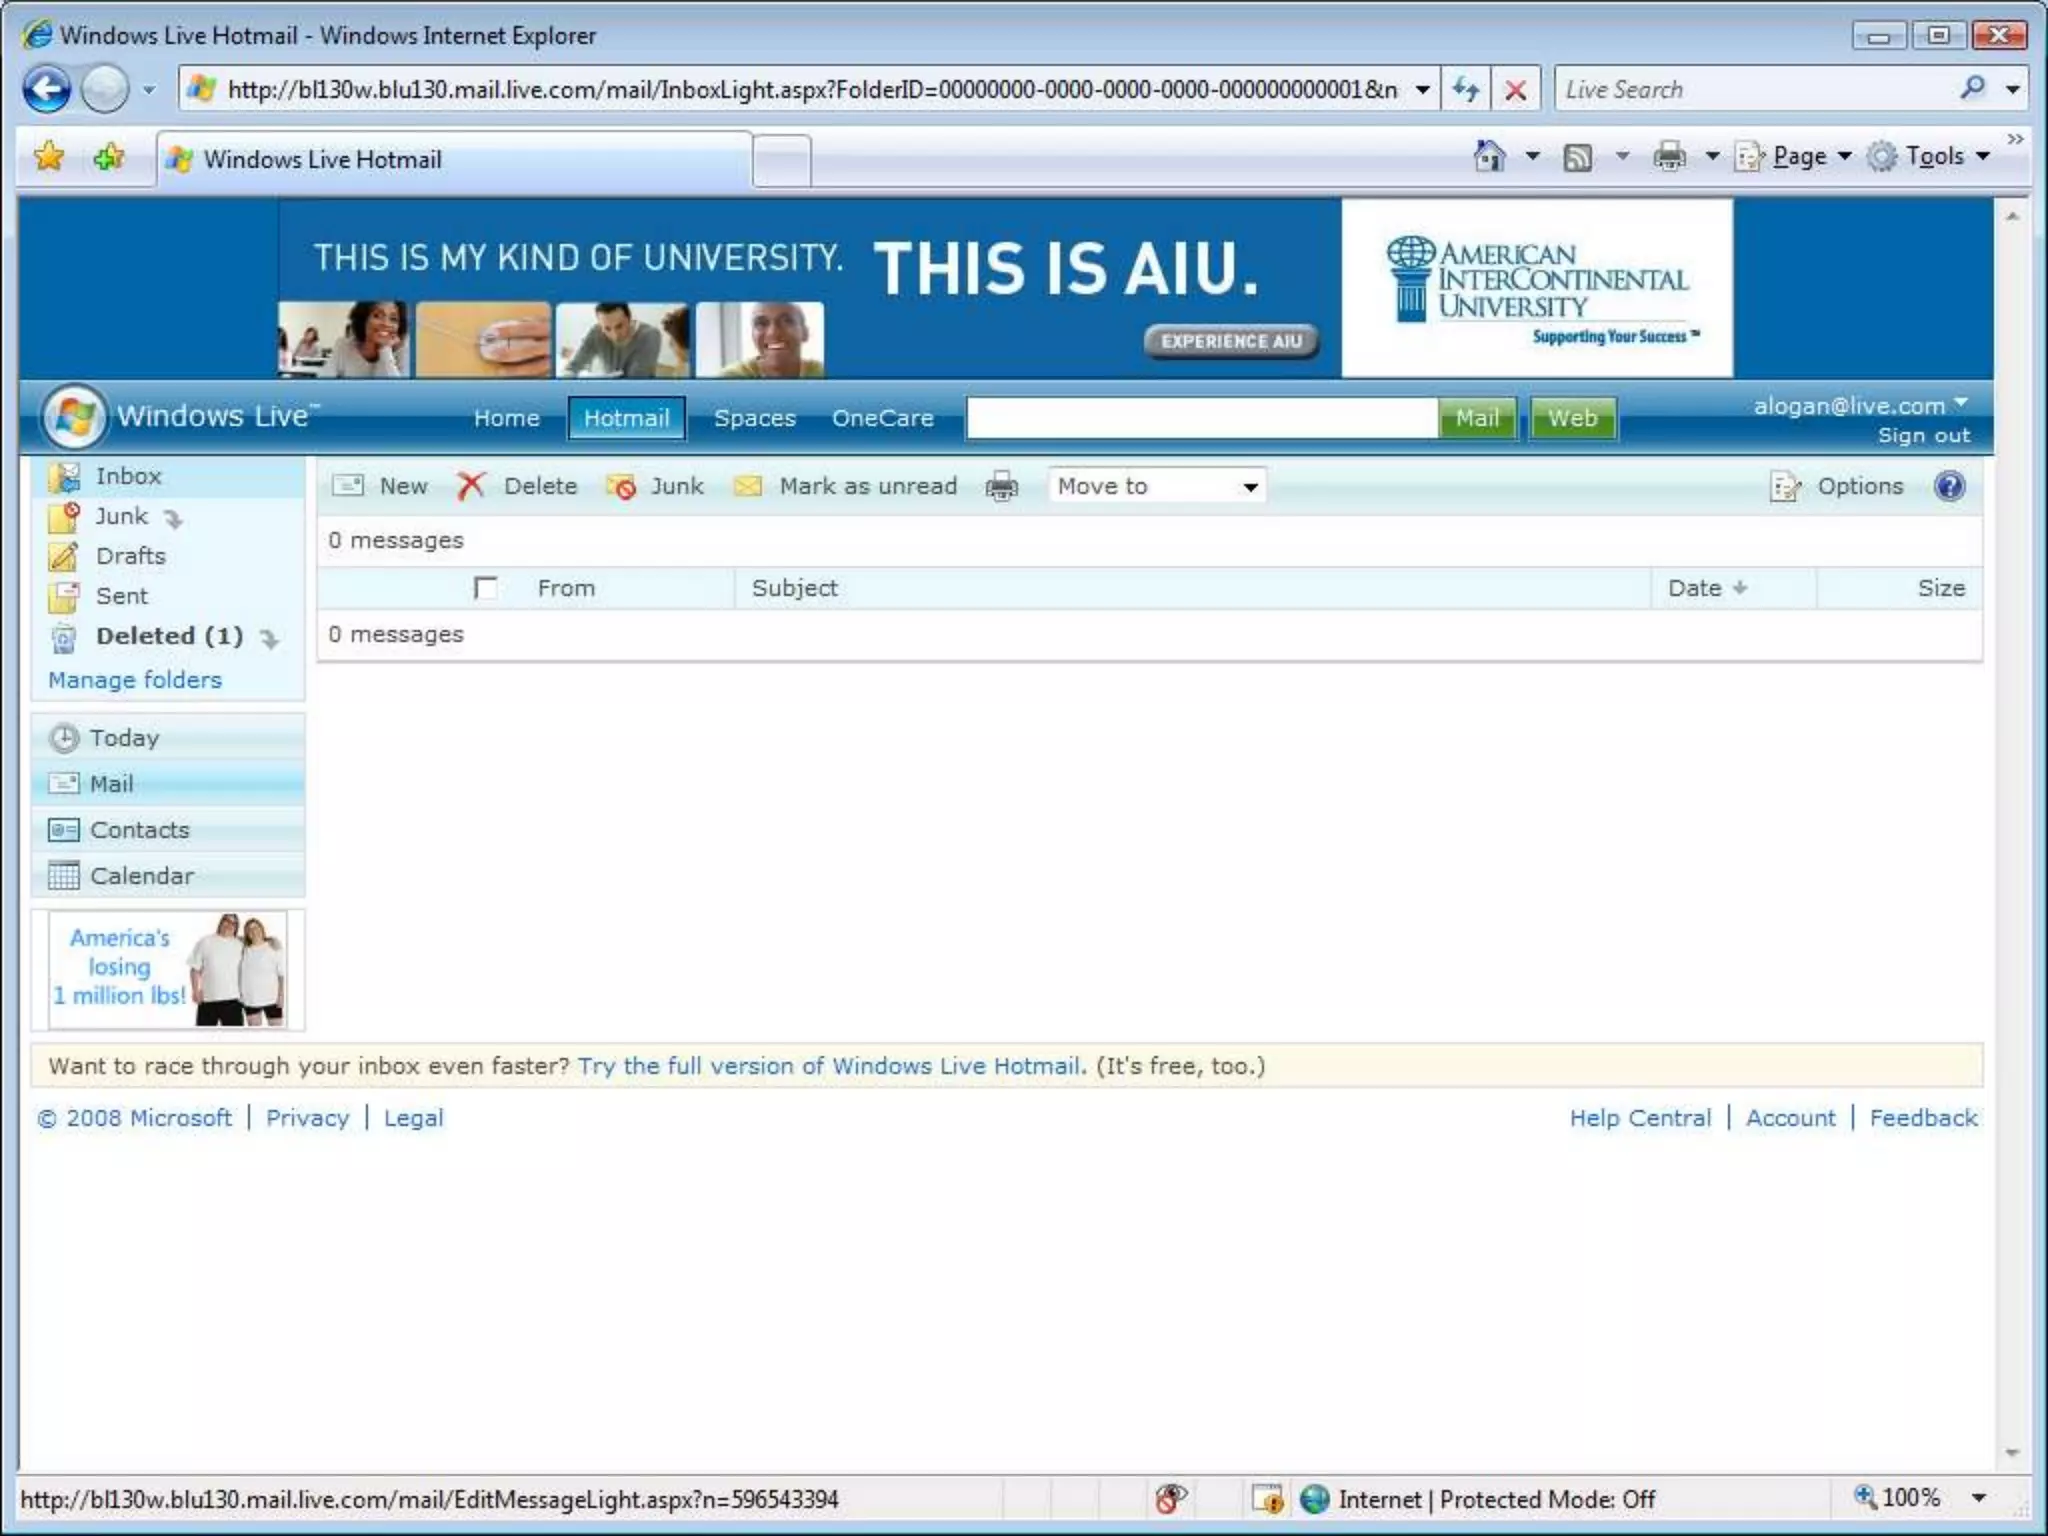2048x1536 pixels.
Task: Toggle the select-all messages checkbox
Action: (x=486, y=588)
